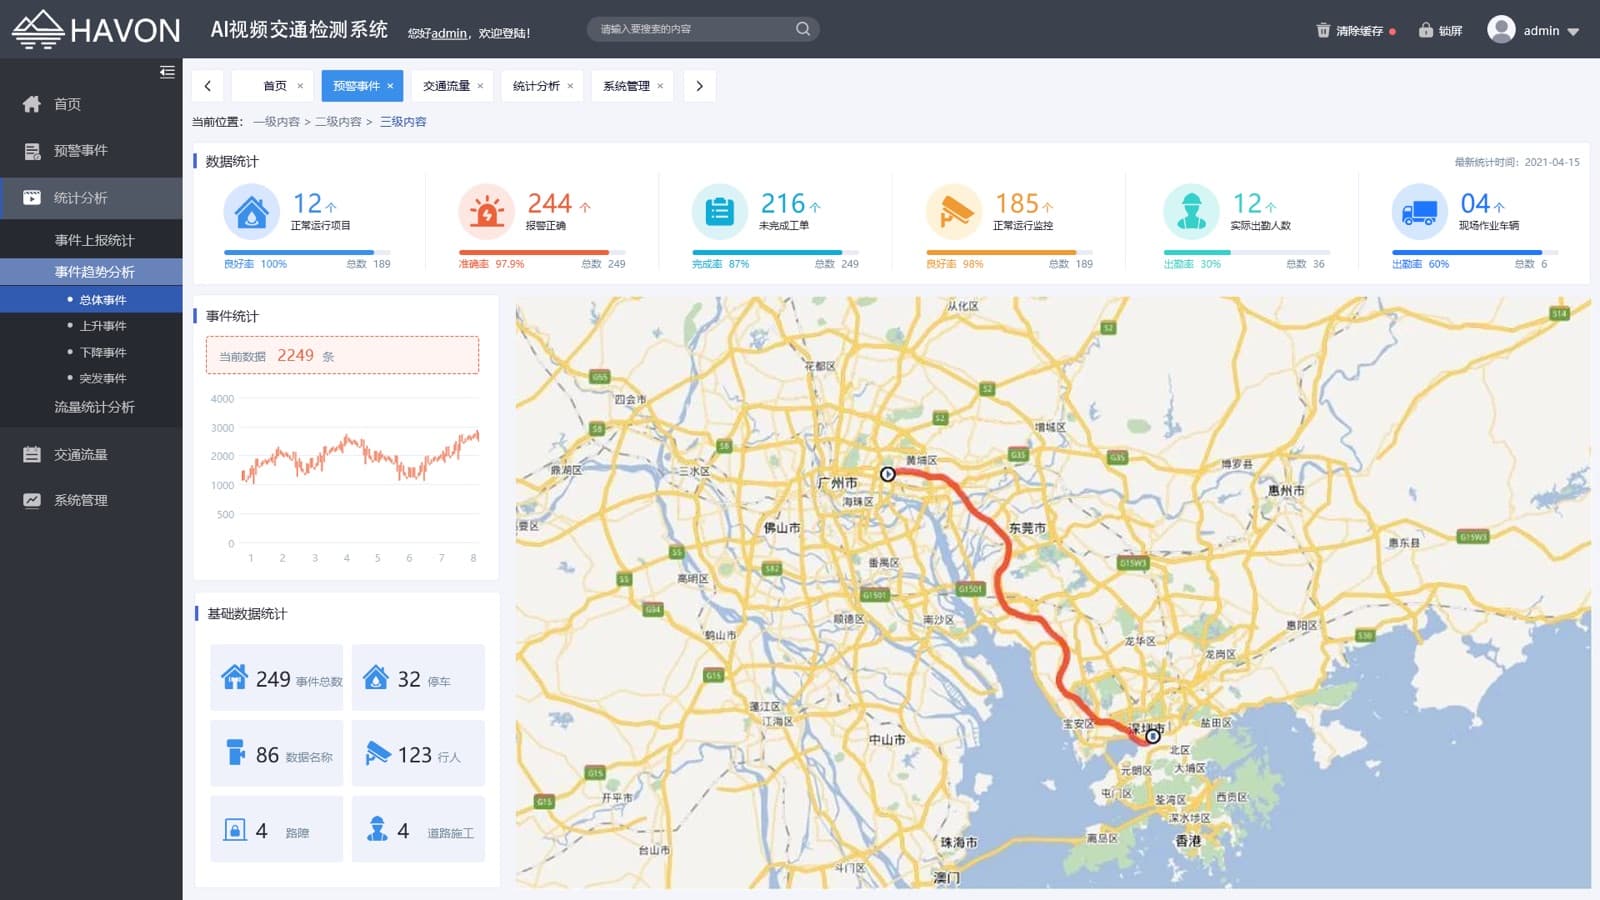This screenshot has width=1600, height=900.
Task: Close the 首页 tab
Action: coord(300,86)
